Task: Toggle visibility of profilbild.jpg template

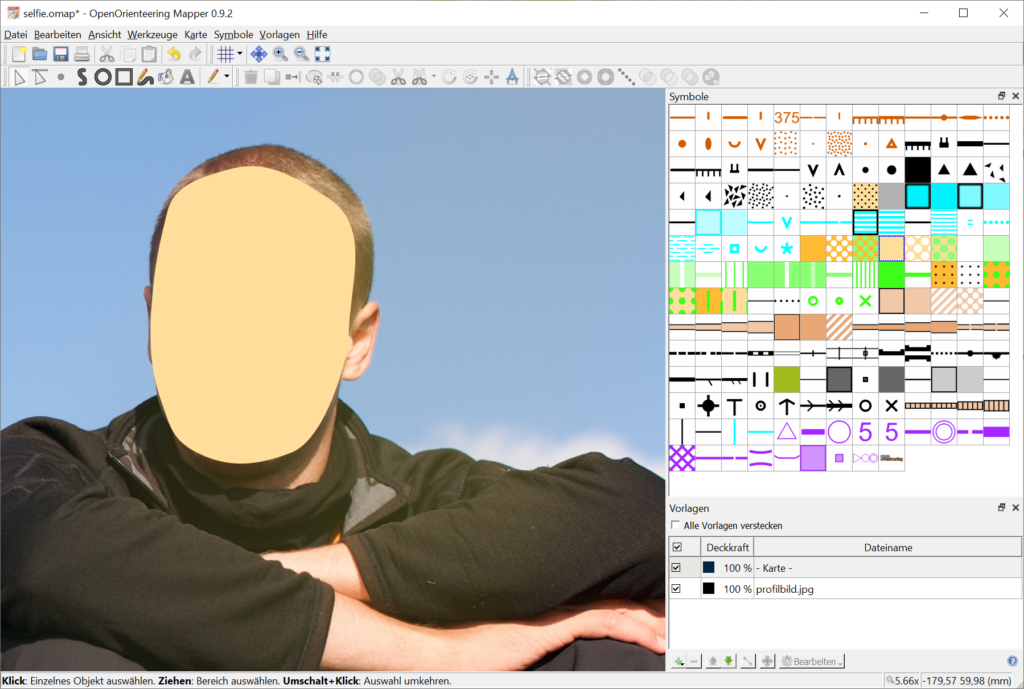Action: (676, 589)
